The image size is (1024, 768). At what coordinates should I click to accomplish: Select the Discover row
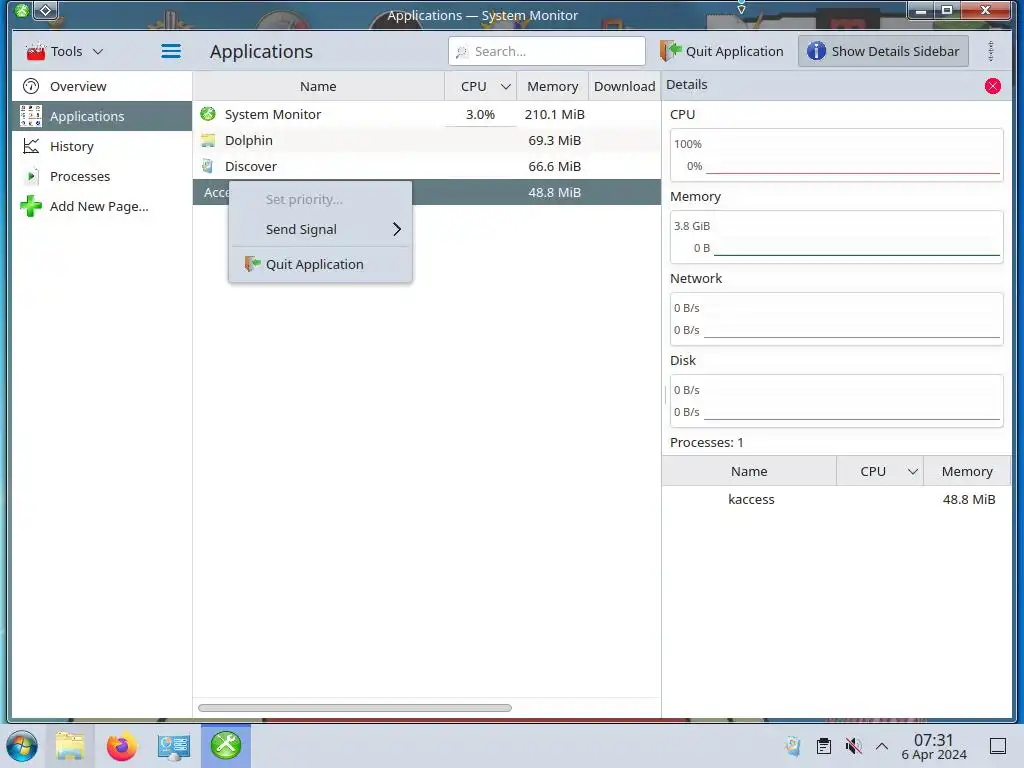(426, 167)
